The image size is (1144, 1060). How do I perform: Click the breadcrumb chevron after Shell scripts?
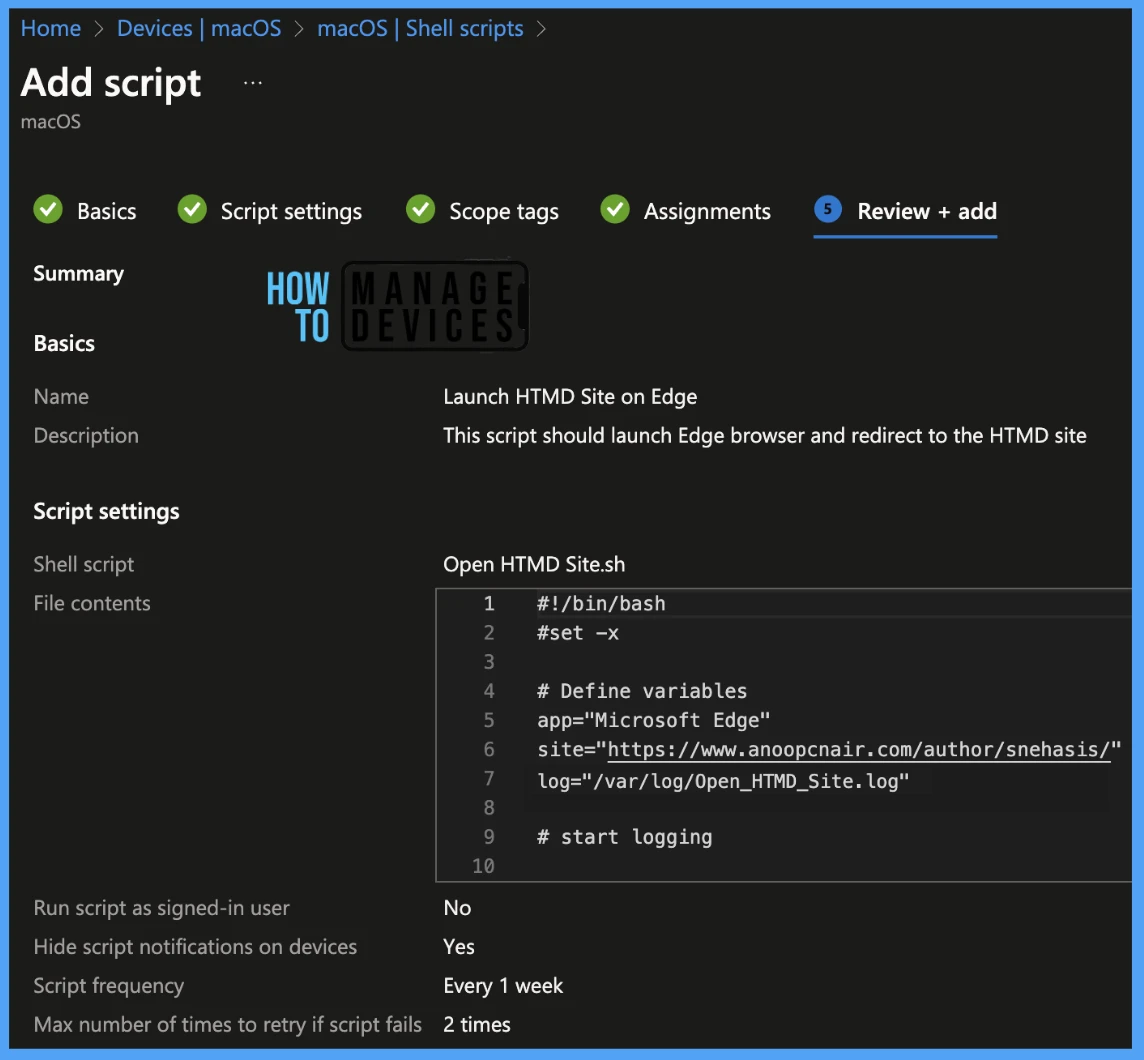[541, 29]
